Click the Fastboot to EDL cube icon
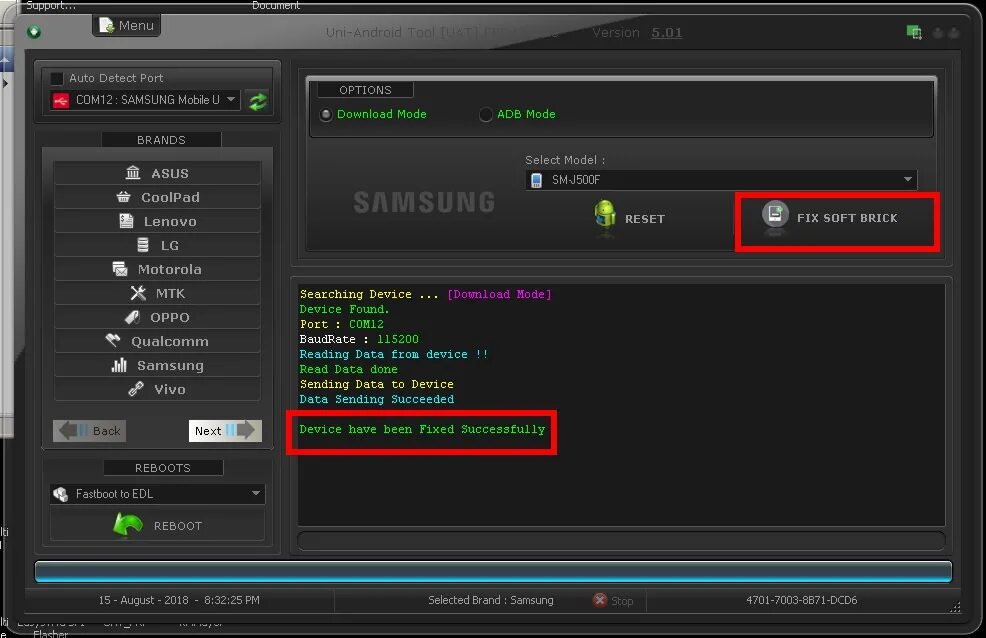This screenshot has width=986, height=638. [60, 494]
